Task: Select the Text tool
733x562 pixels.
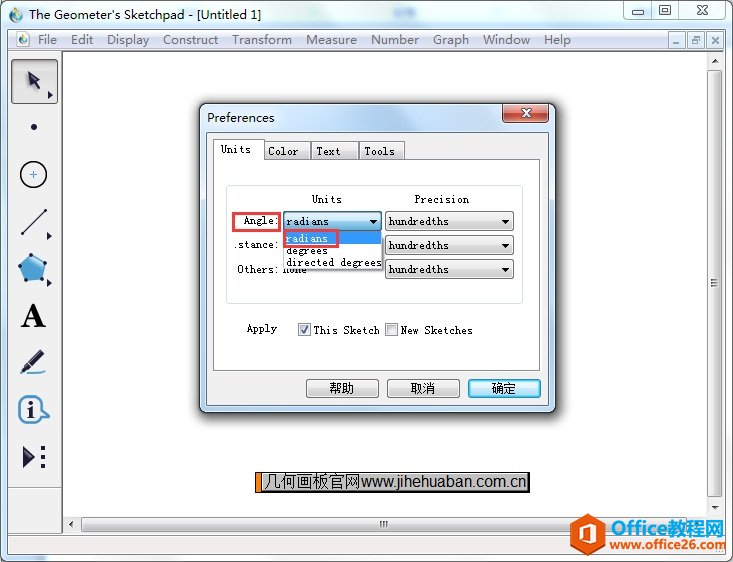Action: pos(33,316)
